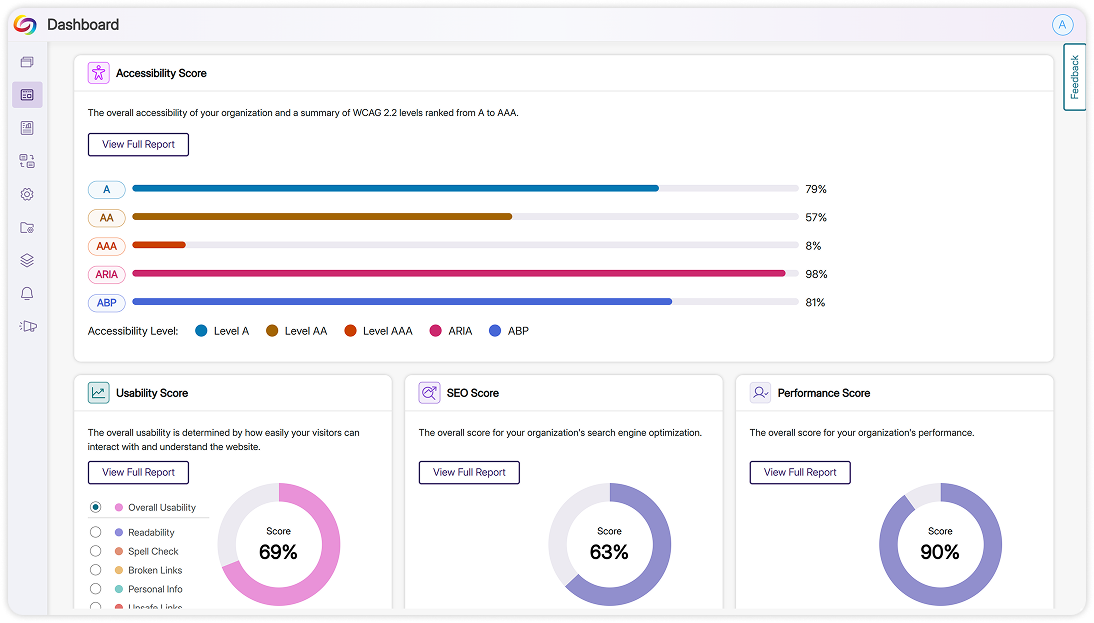
Task: Open the layers stack icon in sidebar
Action: pos(27,260)
